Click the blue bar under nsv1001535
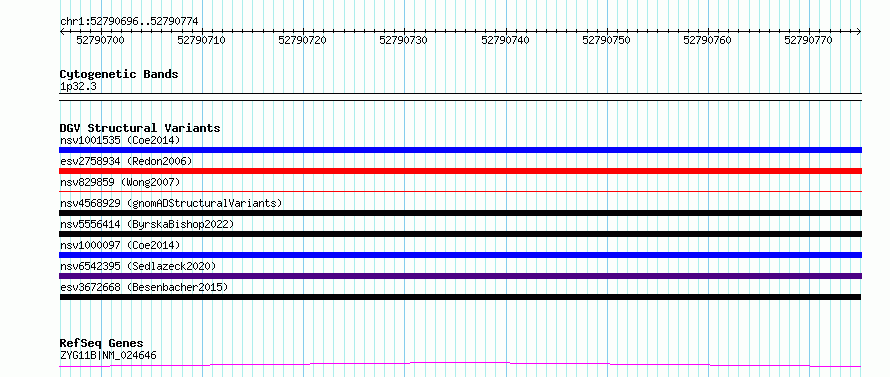Screen dimensions: 890x377 click(460, 150)
